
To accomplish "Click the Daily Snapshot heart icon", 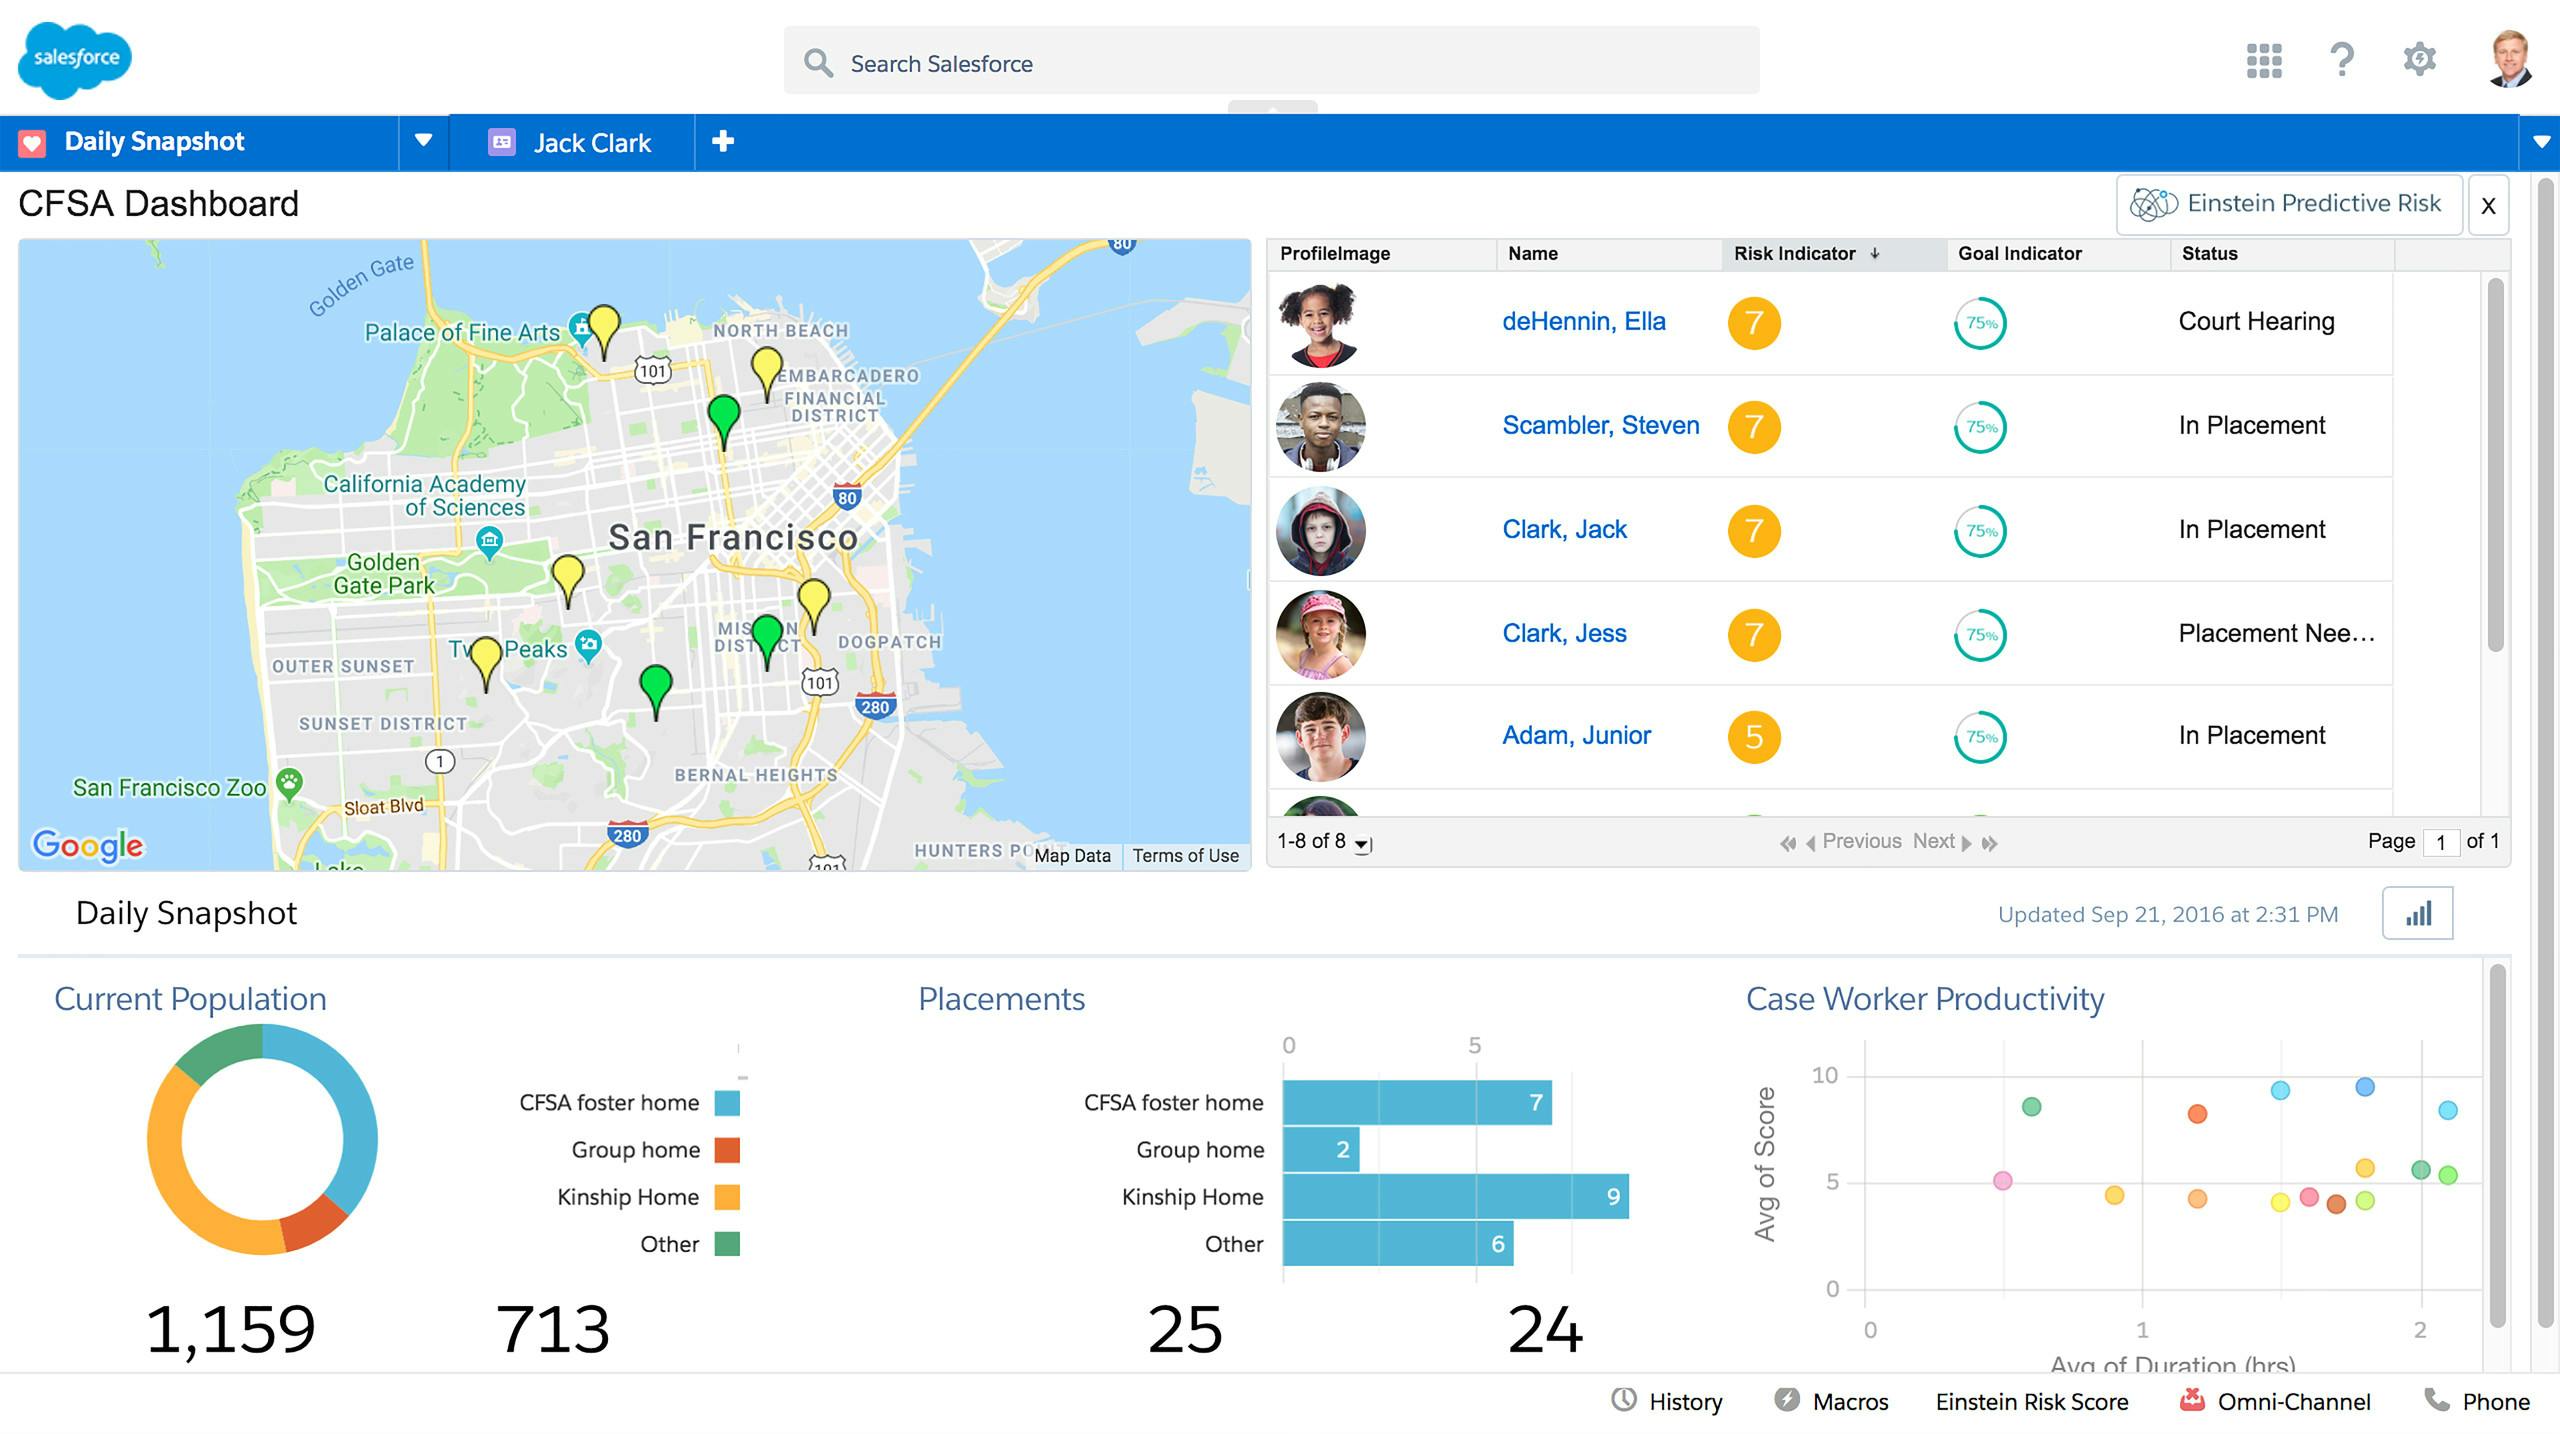I will [32, 143].
